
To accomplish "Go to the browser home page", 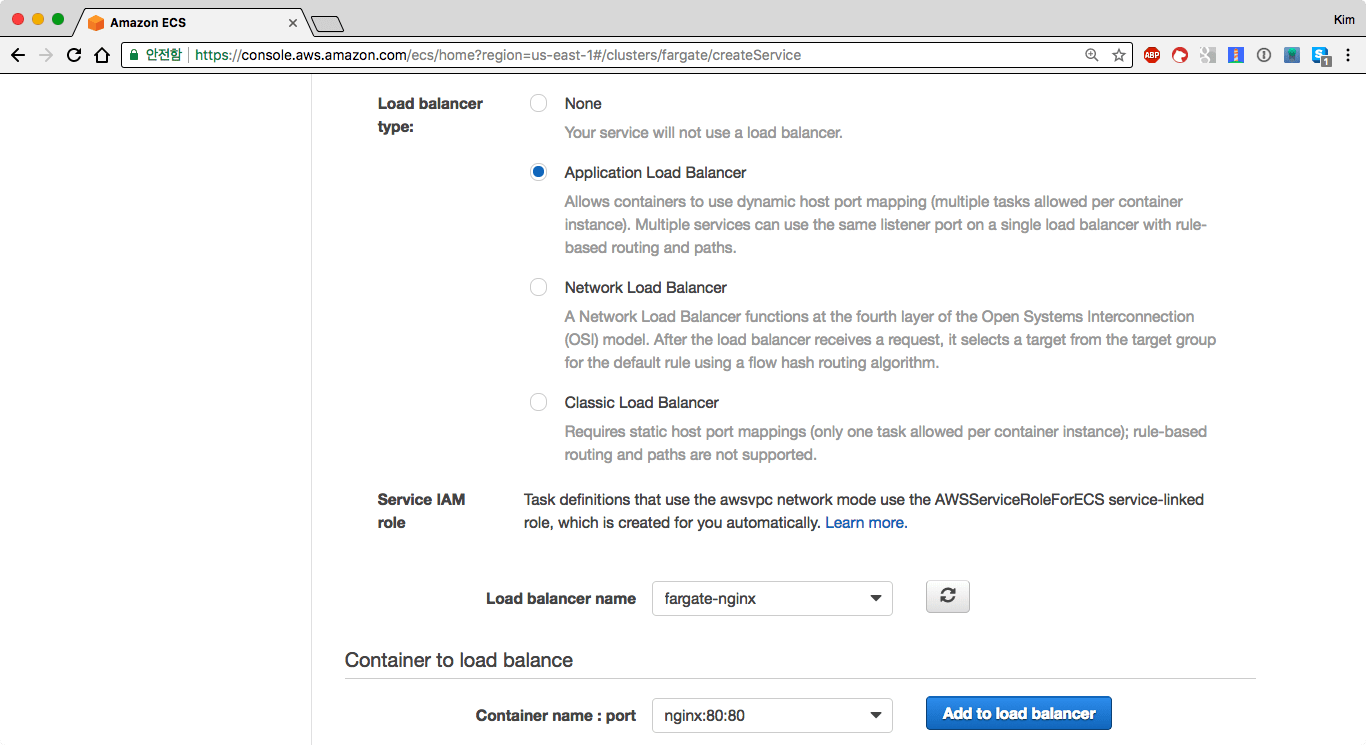I will 101,55.
